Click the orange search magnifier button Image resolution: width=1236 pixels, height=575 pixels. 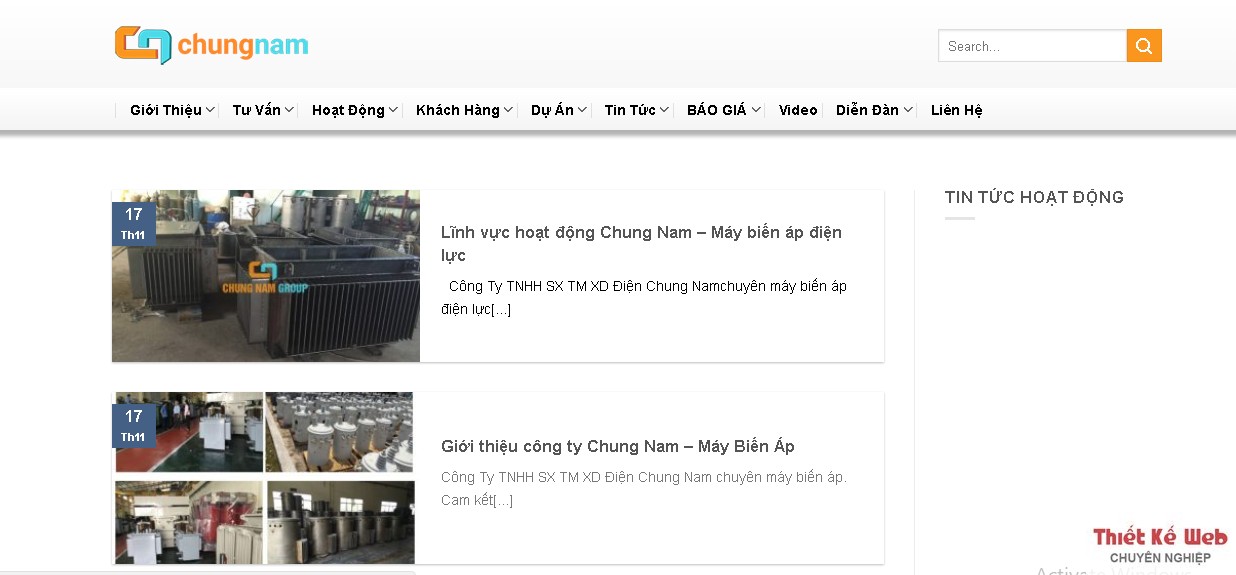click(1144, 46)
